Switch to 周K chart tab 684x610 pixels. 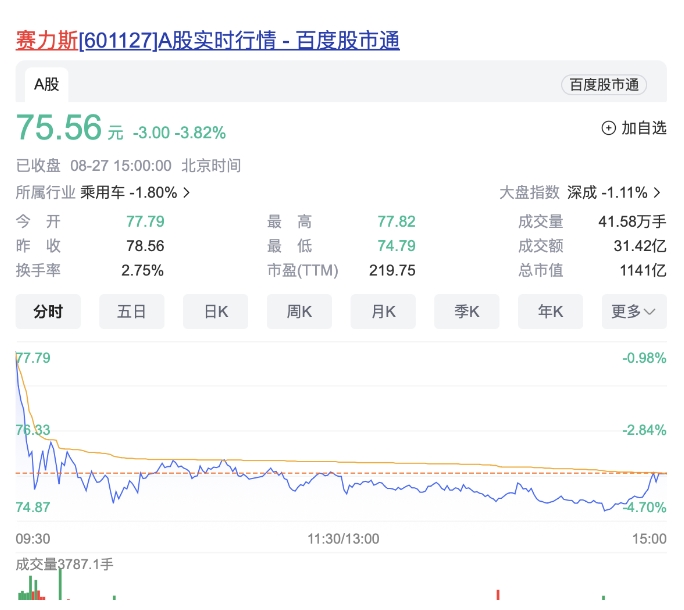pyautogui.click(x=299, y=312)
